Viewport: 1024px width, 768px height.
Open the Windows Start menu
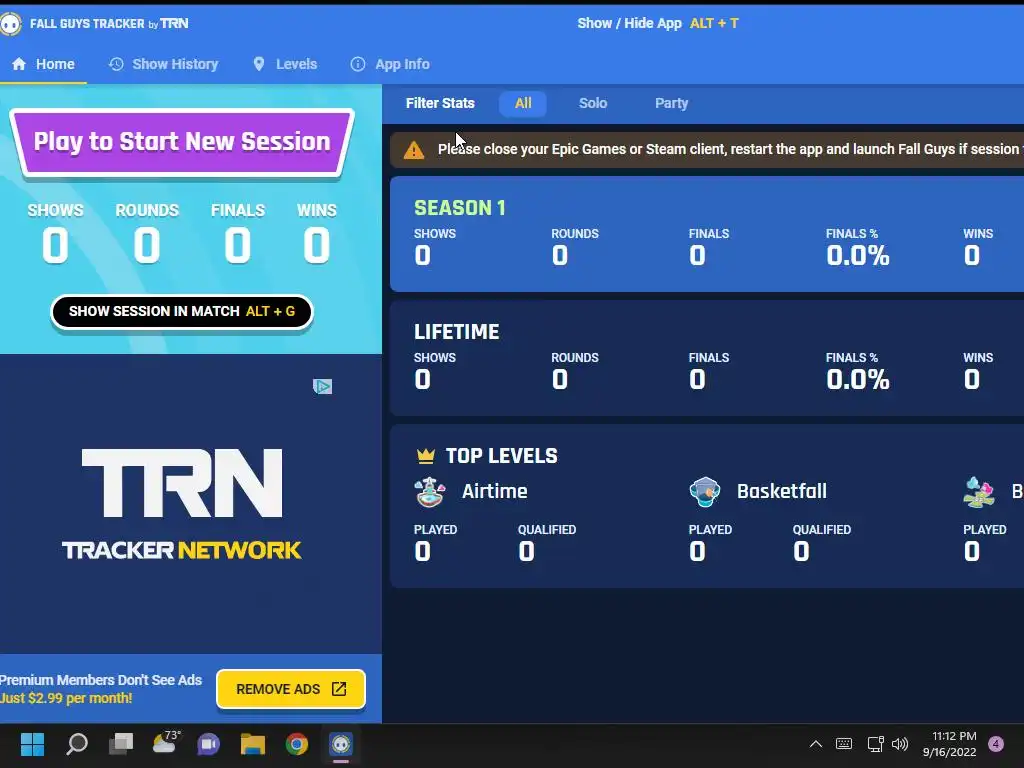pos(32,744)
